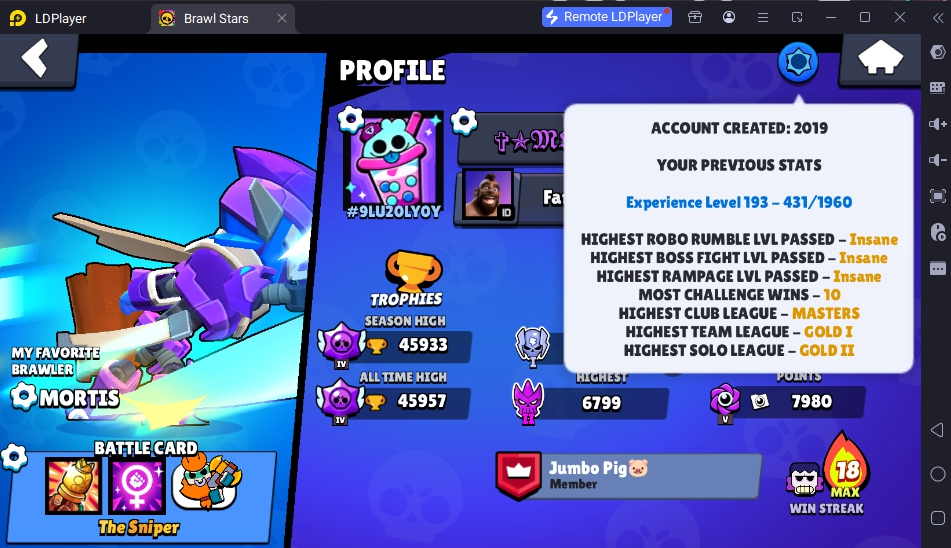Open the Jumbo Pig club banner

point(628,476)
